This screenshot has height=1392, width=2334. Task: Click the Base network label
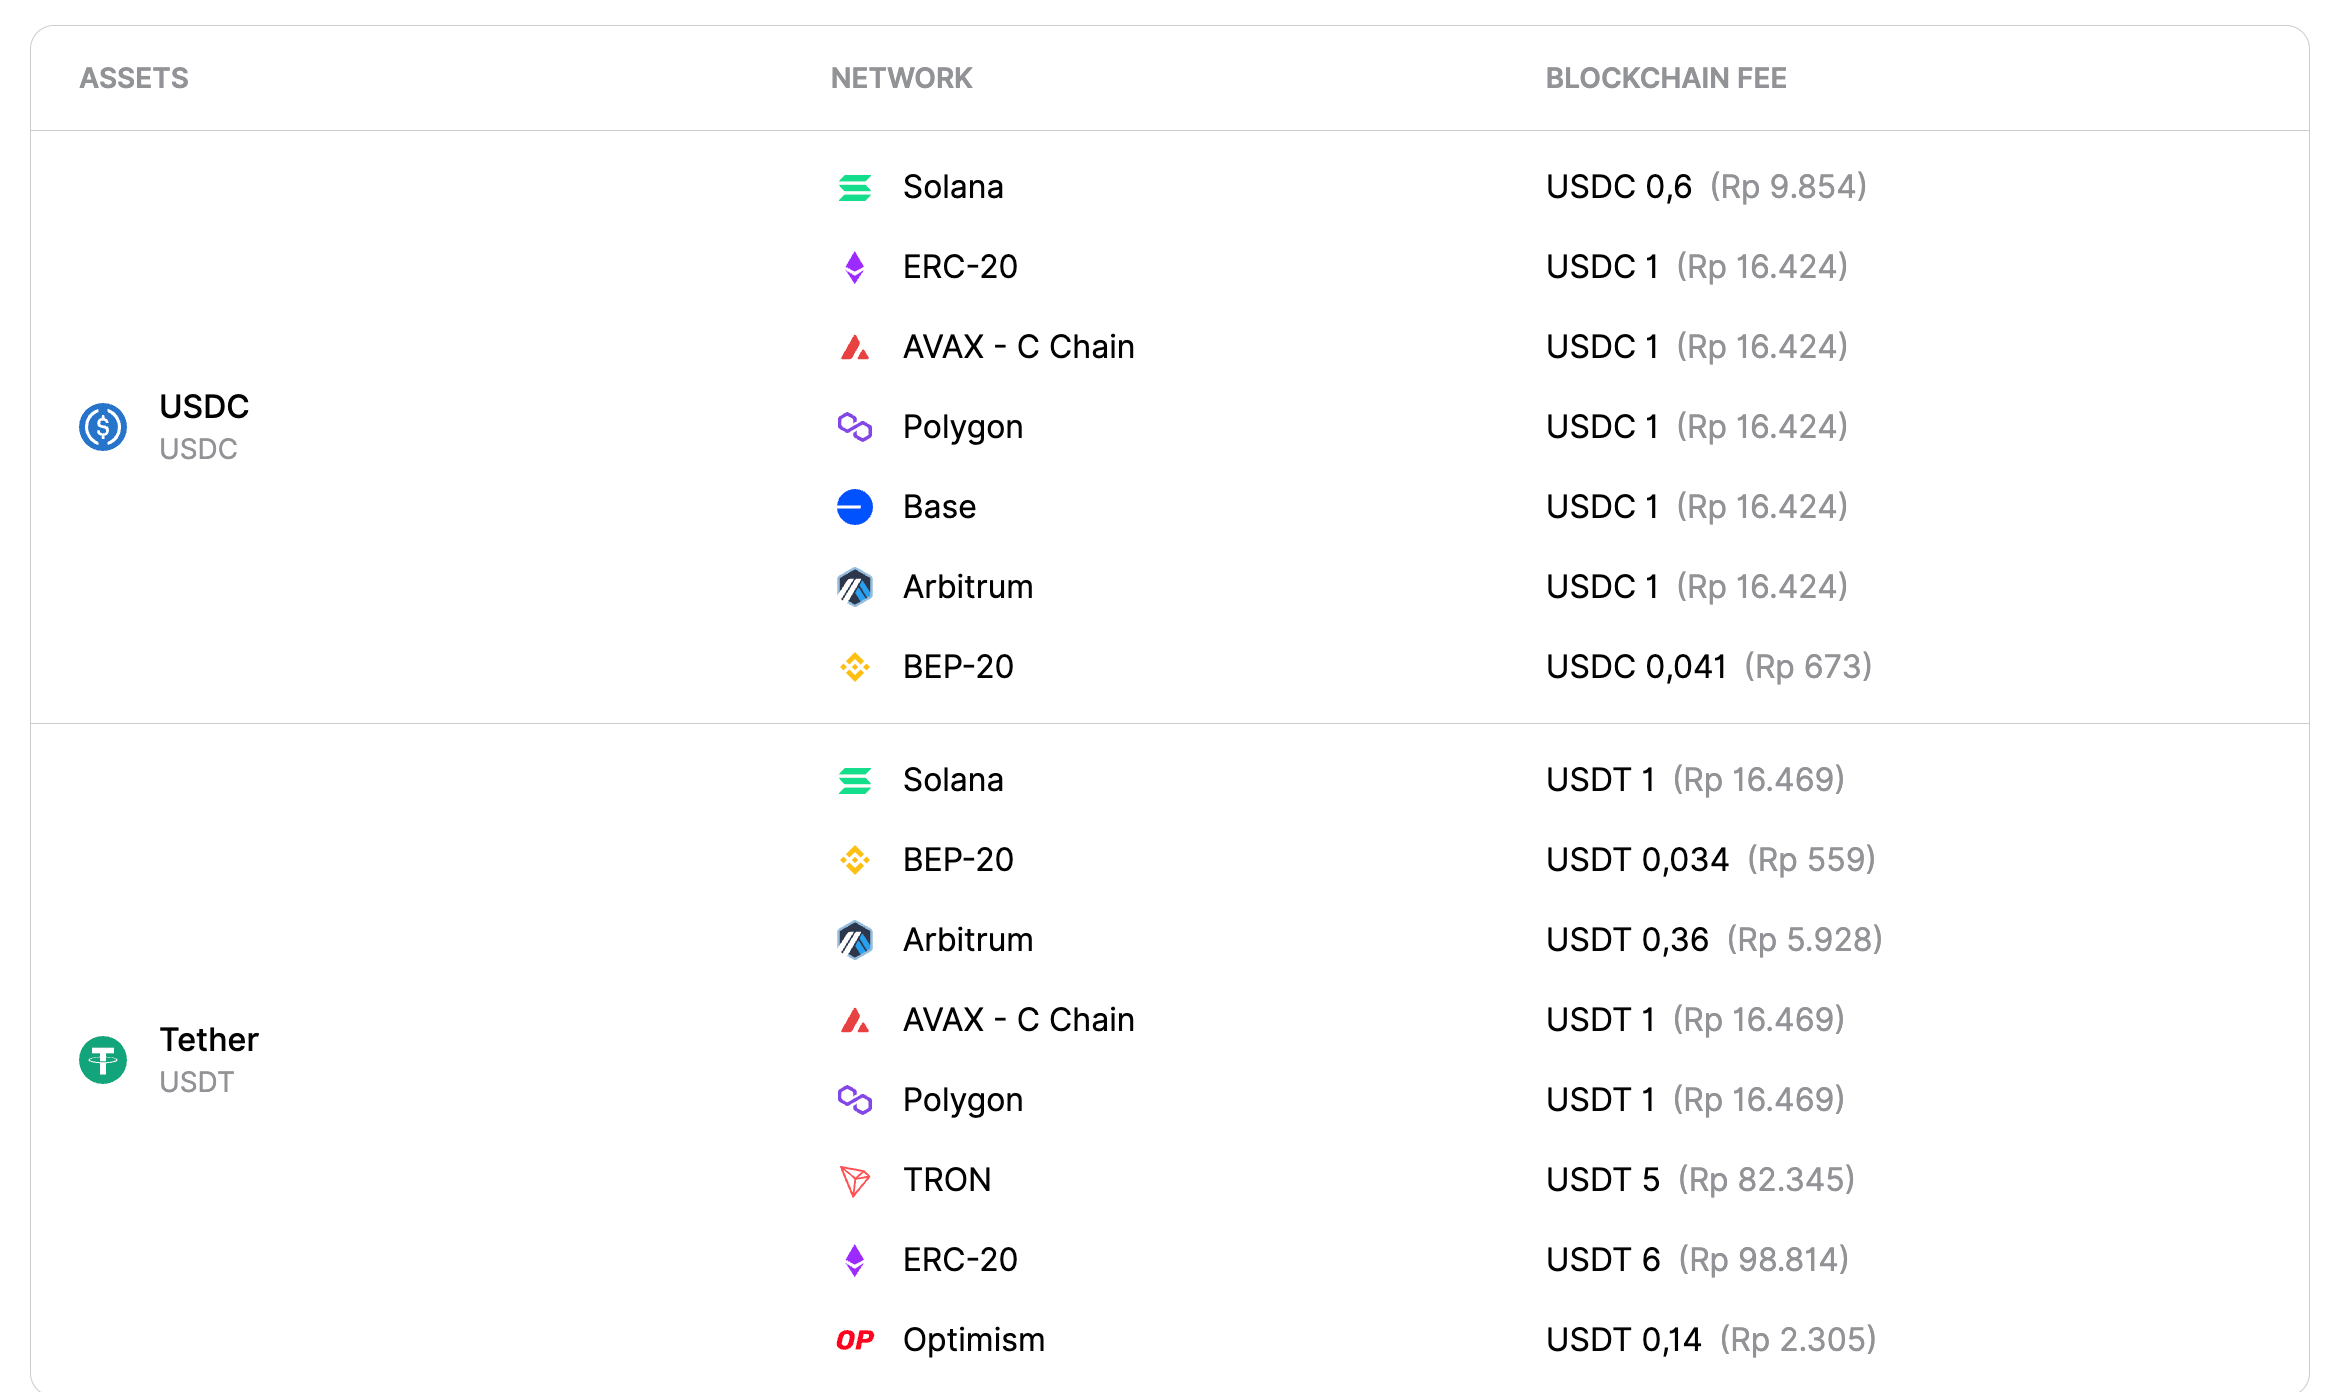click(x=940, y=507)
